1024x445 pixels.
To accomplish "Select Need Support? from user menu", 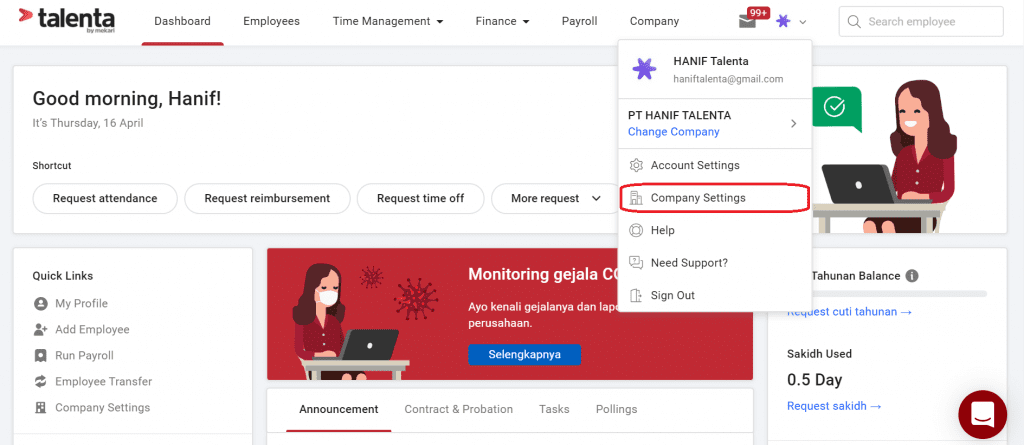I will tap(714, 263).
